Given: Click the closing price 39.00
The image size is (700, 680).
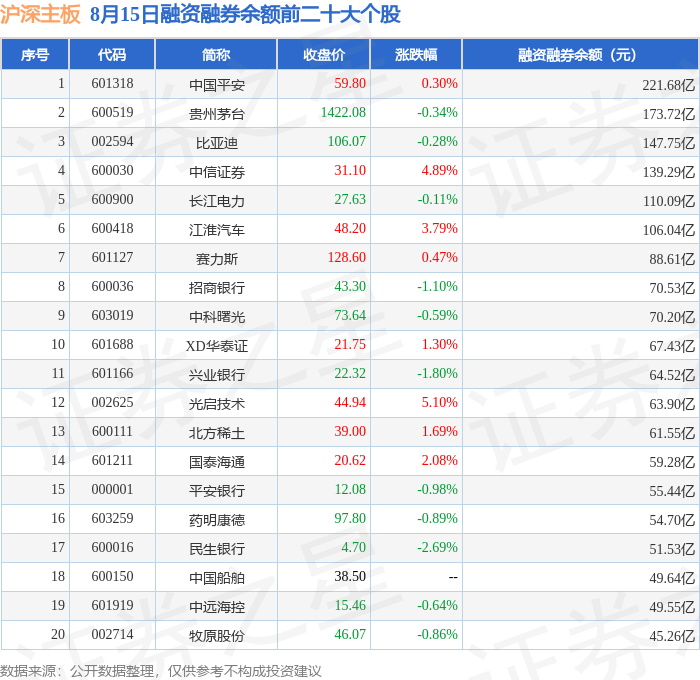Looking at the screenshot, I should point(350,432).
